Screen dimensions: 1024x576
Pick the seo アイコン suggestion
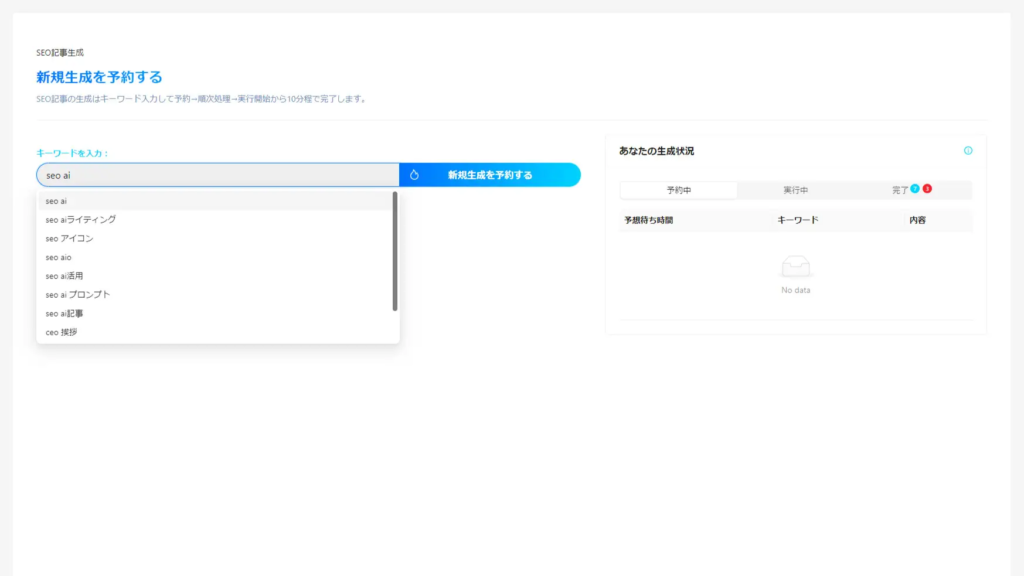coord(216,238)
